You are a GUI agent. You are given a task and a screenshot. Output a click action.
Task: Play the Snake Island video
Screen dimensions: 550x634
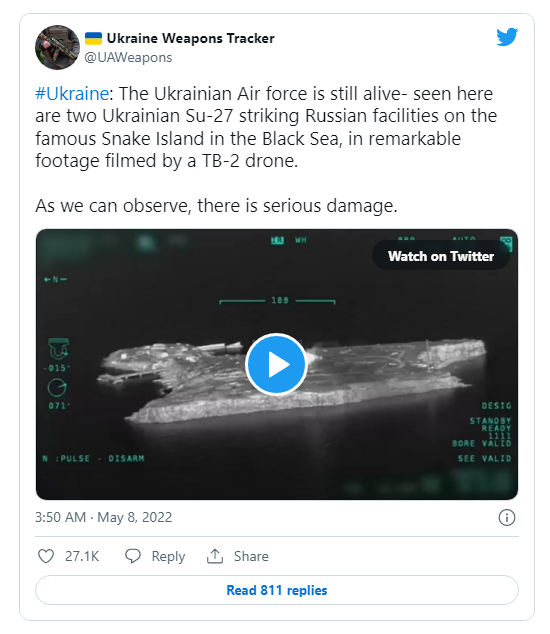pos(277,364)
